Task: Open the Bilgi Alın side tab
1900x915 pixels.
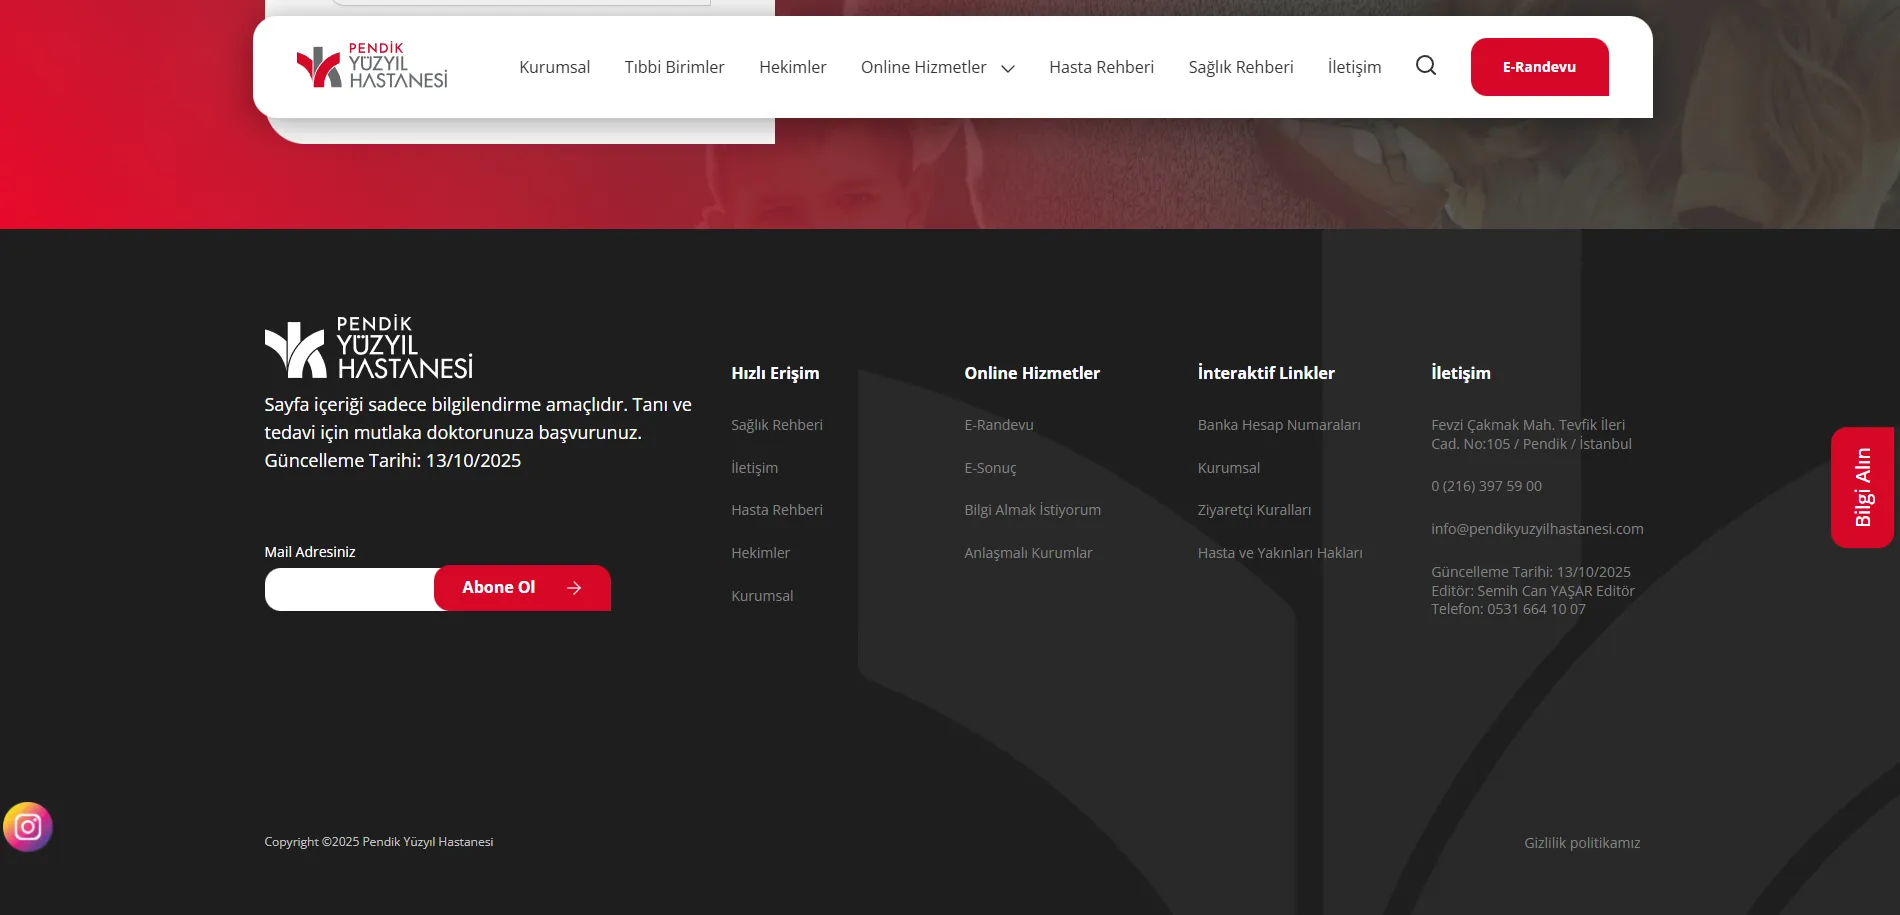Action: [x=1862, y=487]
